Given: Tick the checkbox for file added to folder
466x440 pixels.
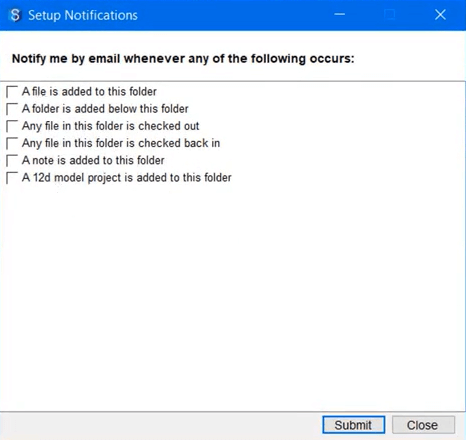Looking at the screenshot, I should [12, 92].
